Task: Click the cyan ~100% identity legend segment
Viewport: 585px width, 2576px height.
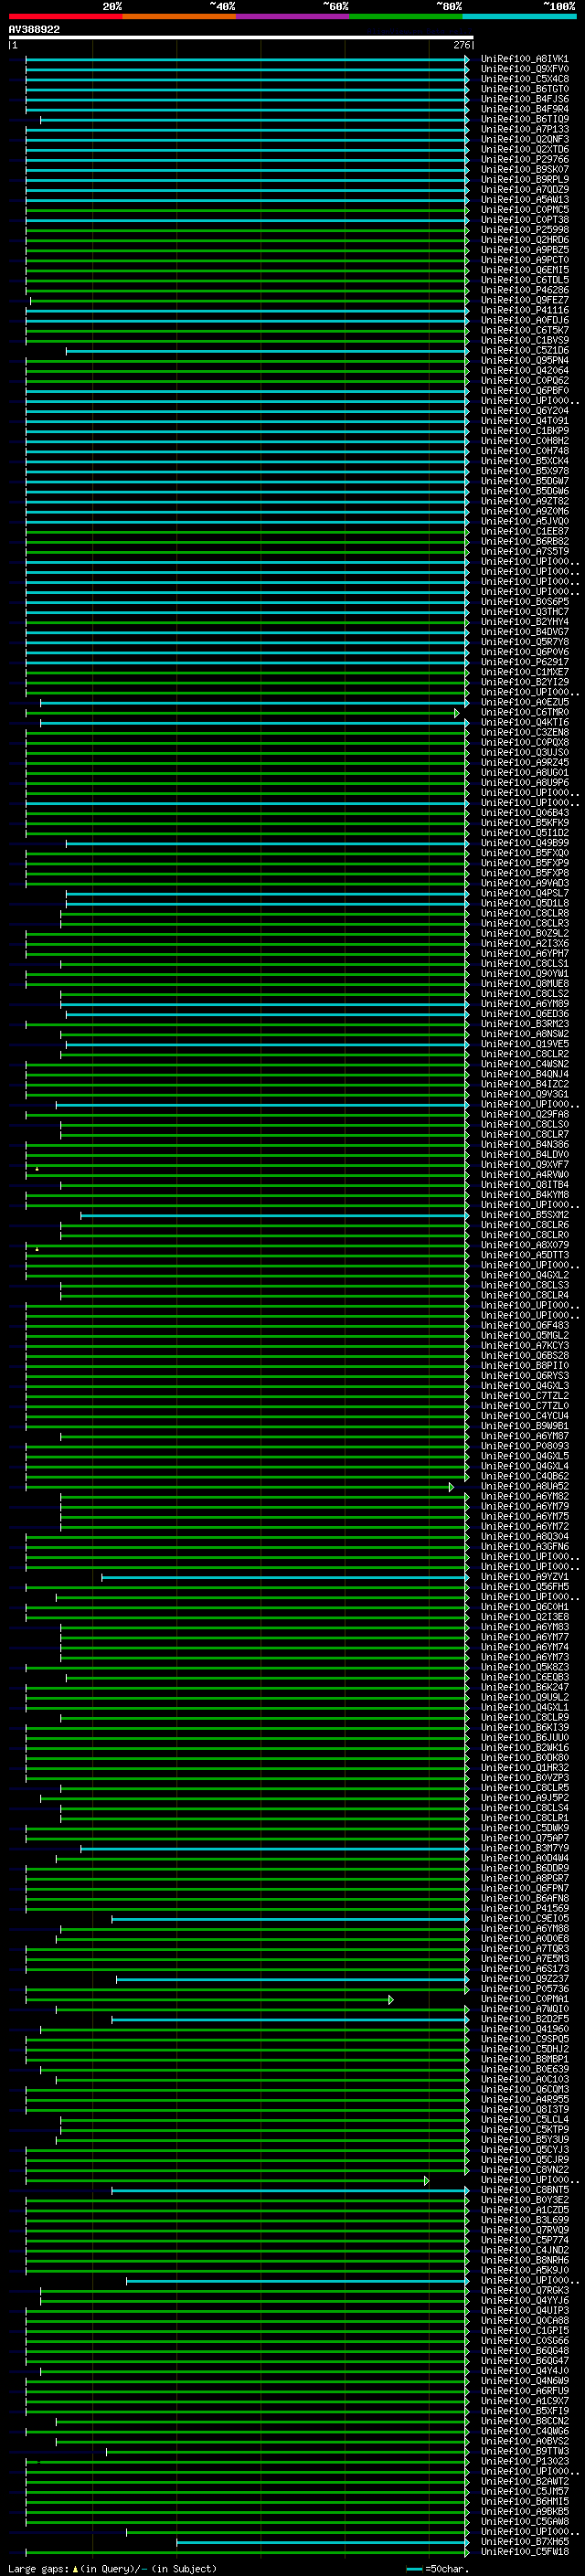Action: (x=519, y=16)
